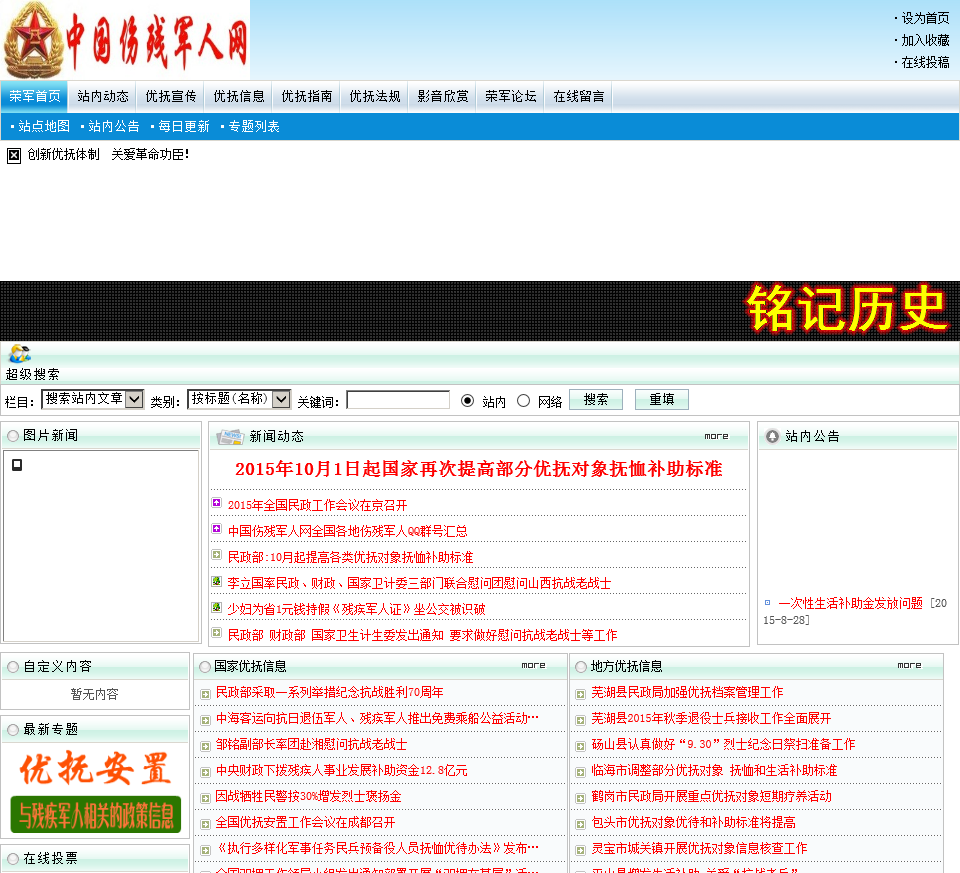Click more link in 国家优抚信息 panel
960x873 pixels.
click(533, 665)
